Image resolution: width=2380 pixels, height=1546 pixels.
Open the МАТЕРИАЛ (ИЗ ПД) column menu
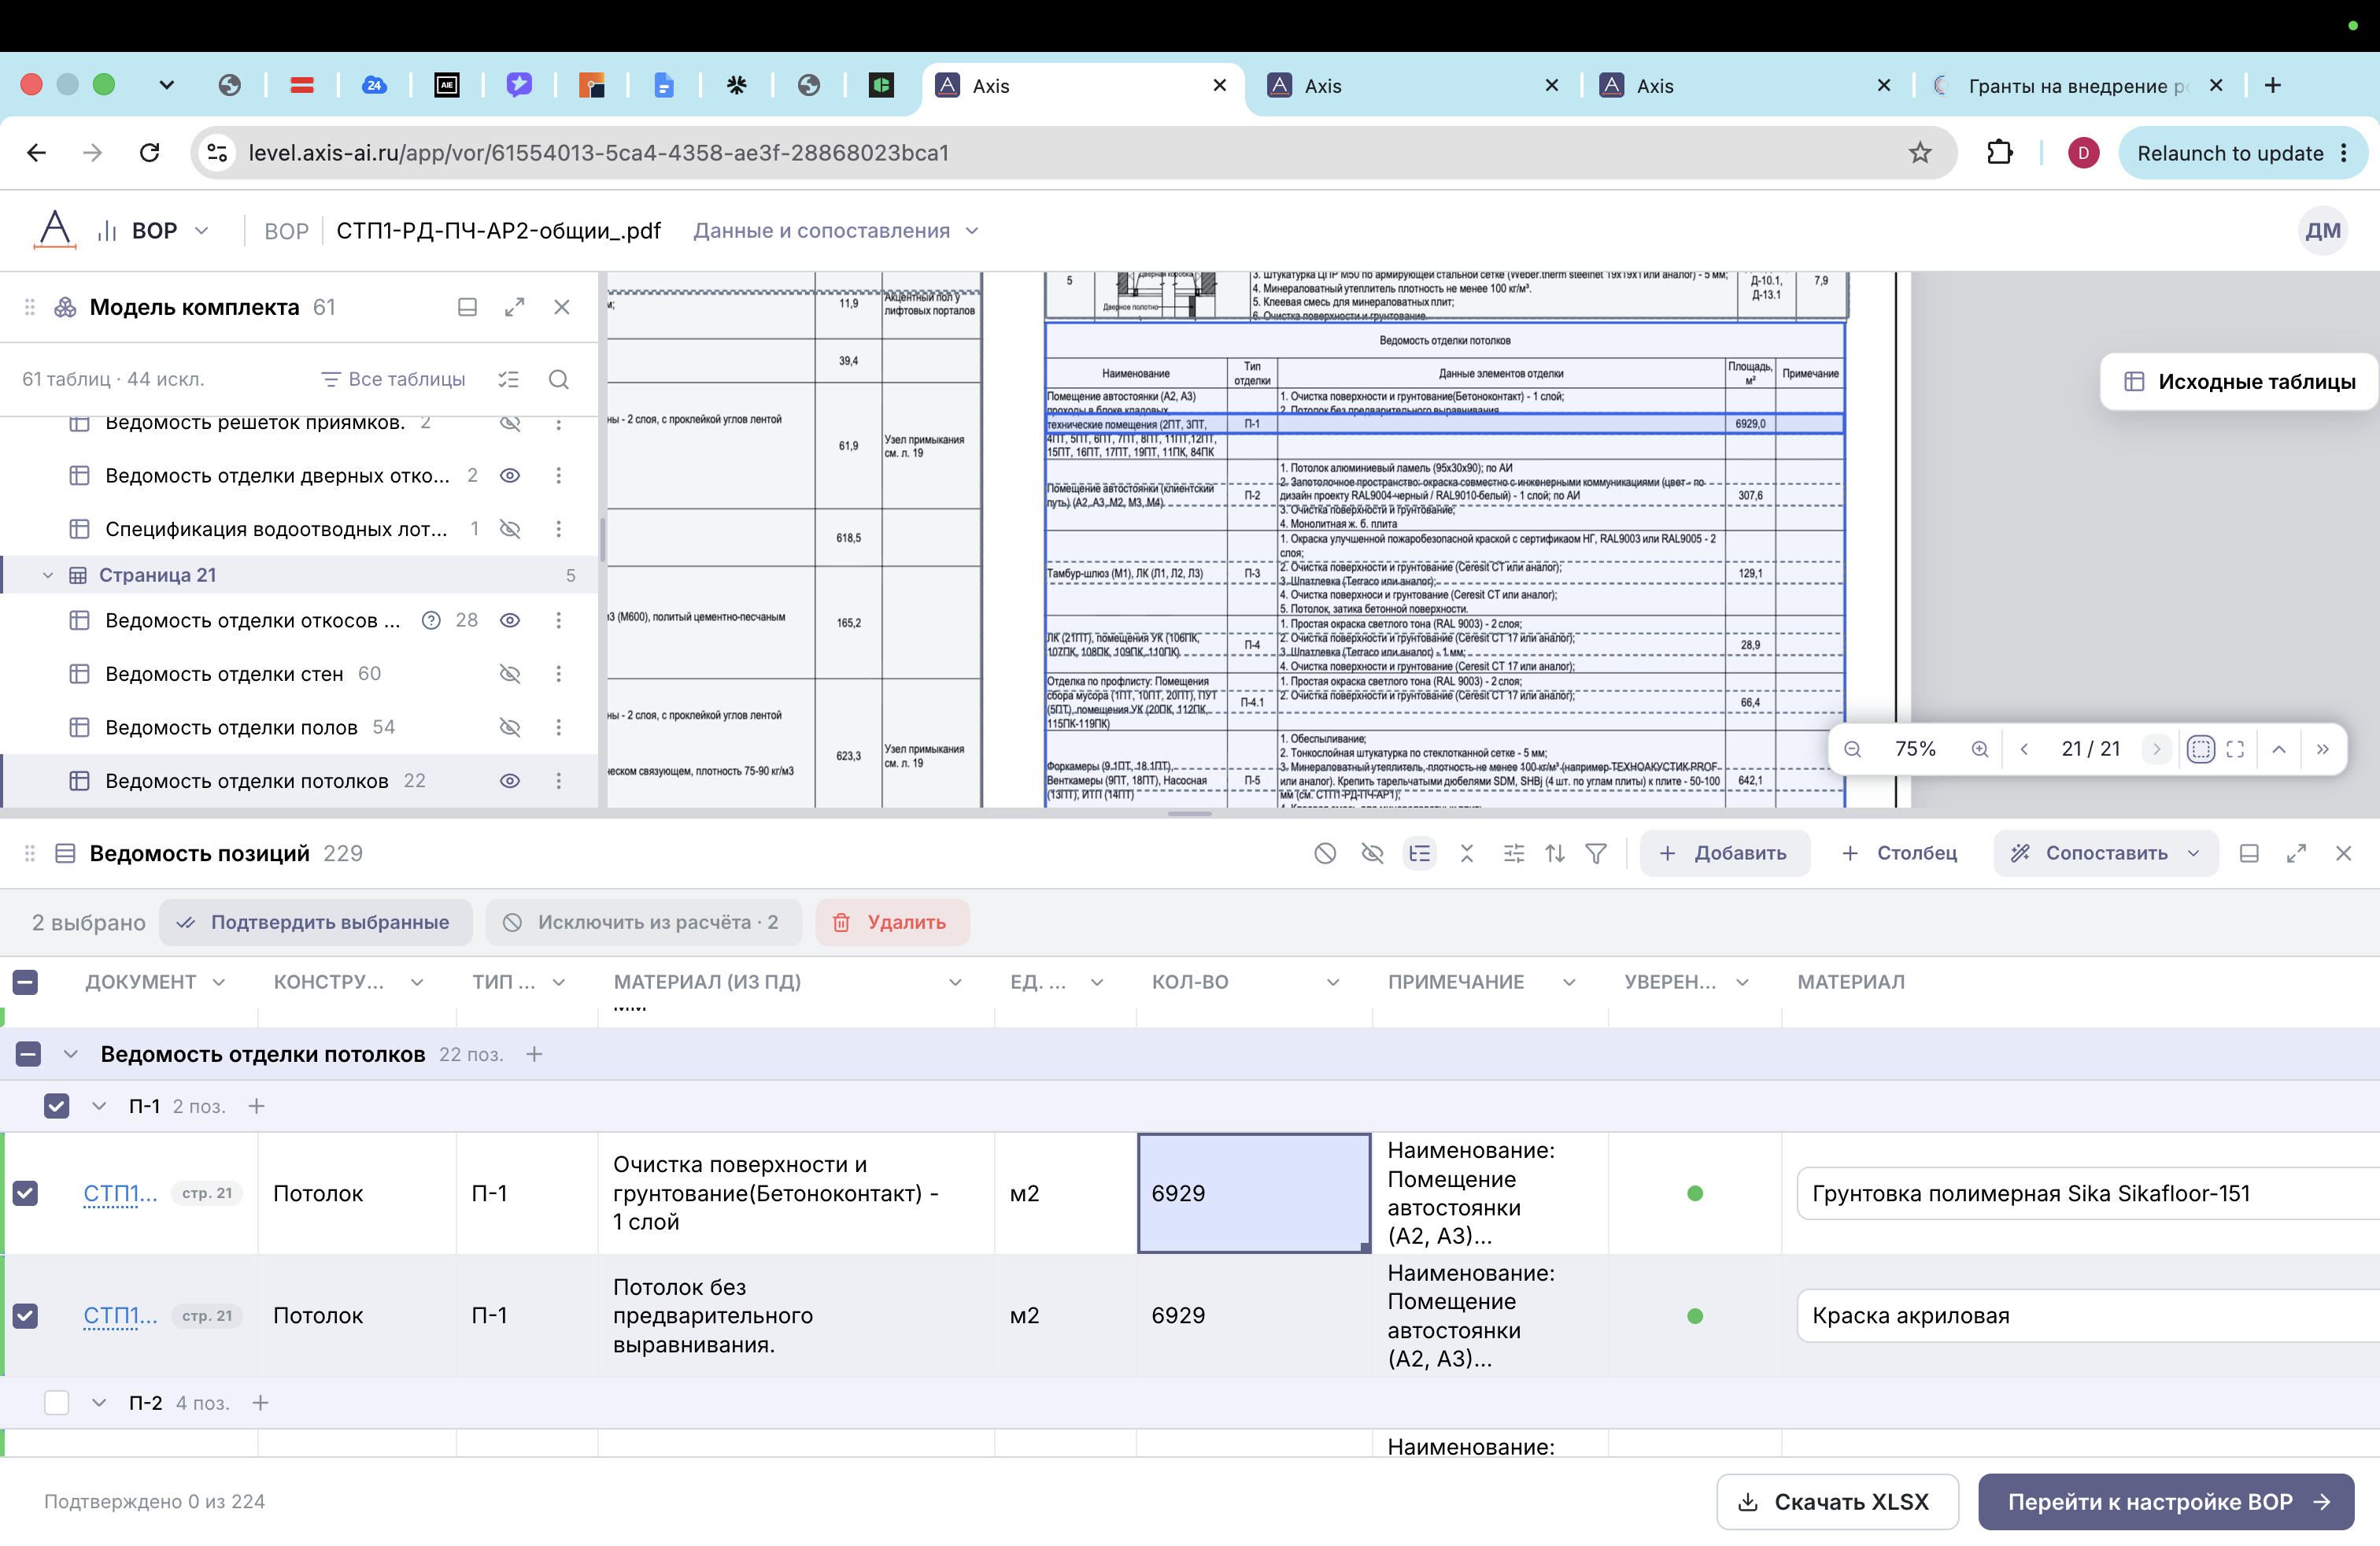(x=955, y=983)
